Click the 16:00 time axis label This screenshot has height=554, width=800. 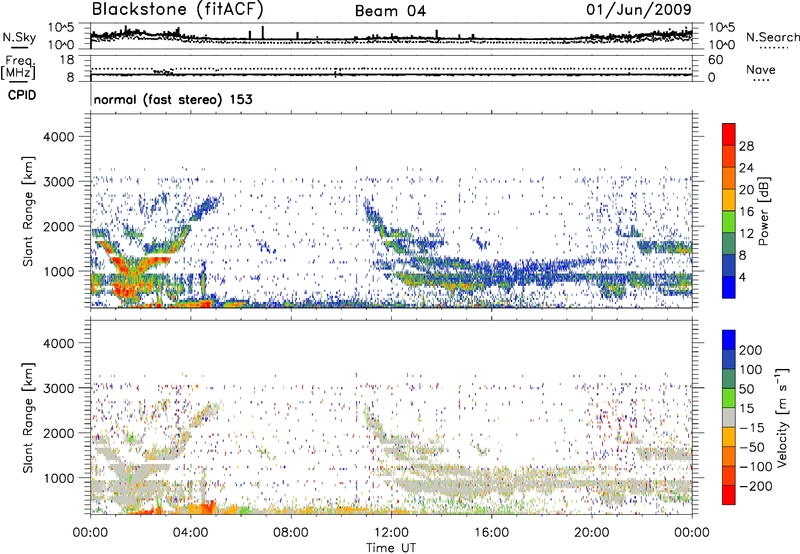tap(492, 533)
